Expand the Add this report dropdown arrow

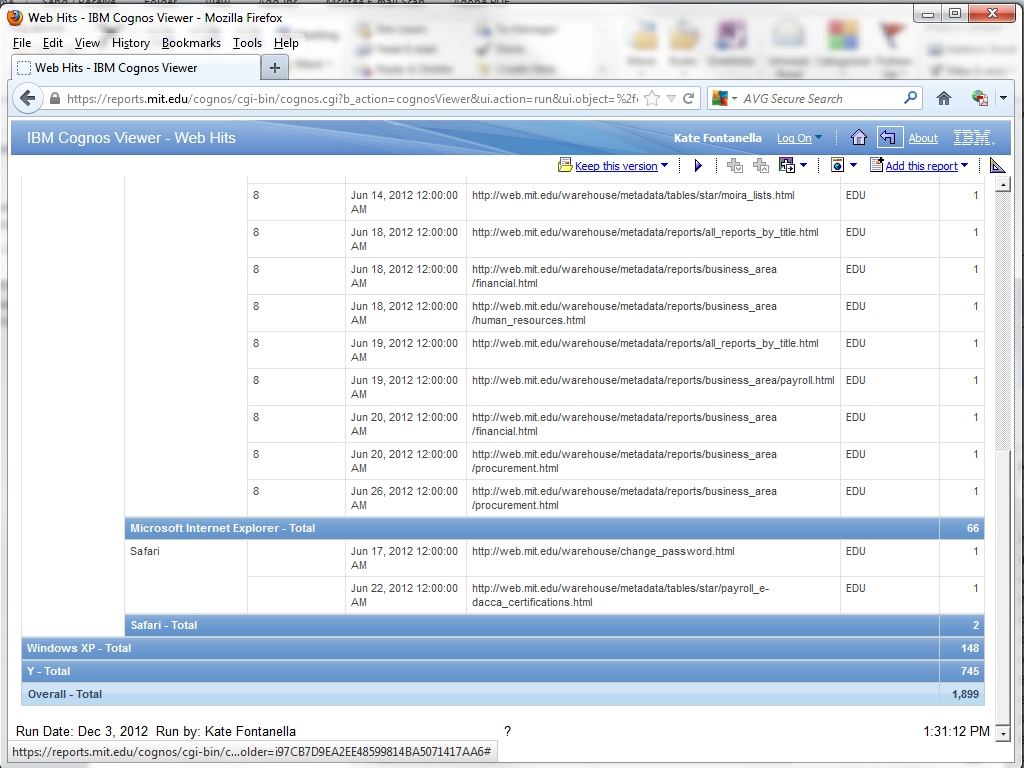click(x=965, y=166)
